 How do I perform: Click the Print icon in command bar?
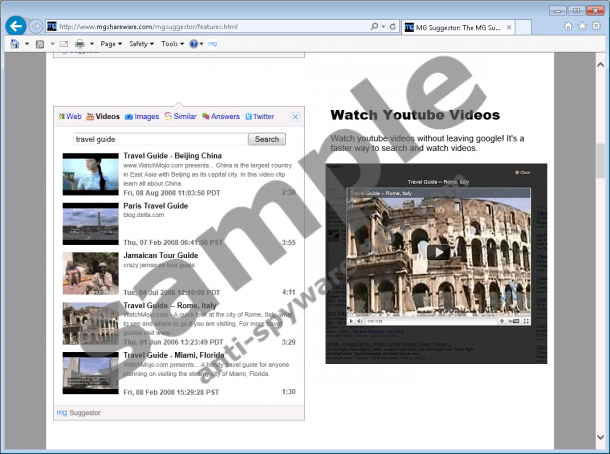pyautogui.click(x=80, y=44)
